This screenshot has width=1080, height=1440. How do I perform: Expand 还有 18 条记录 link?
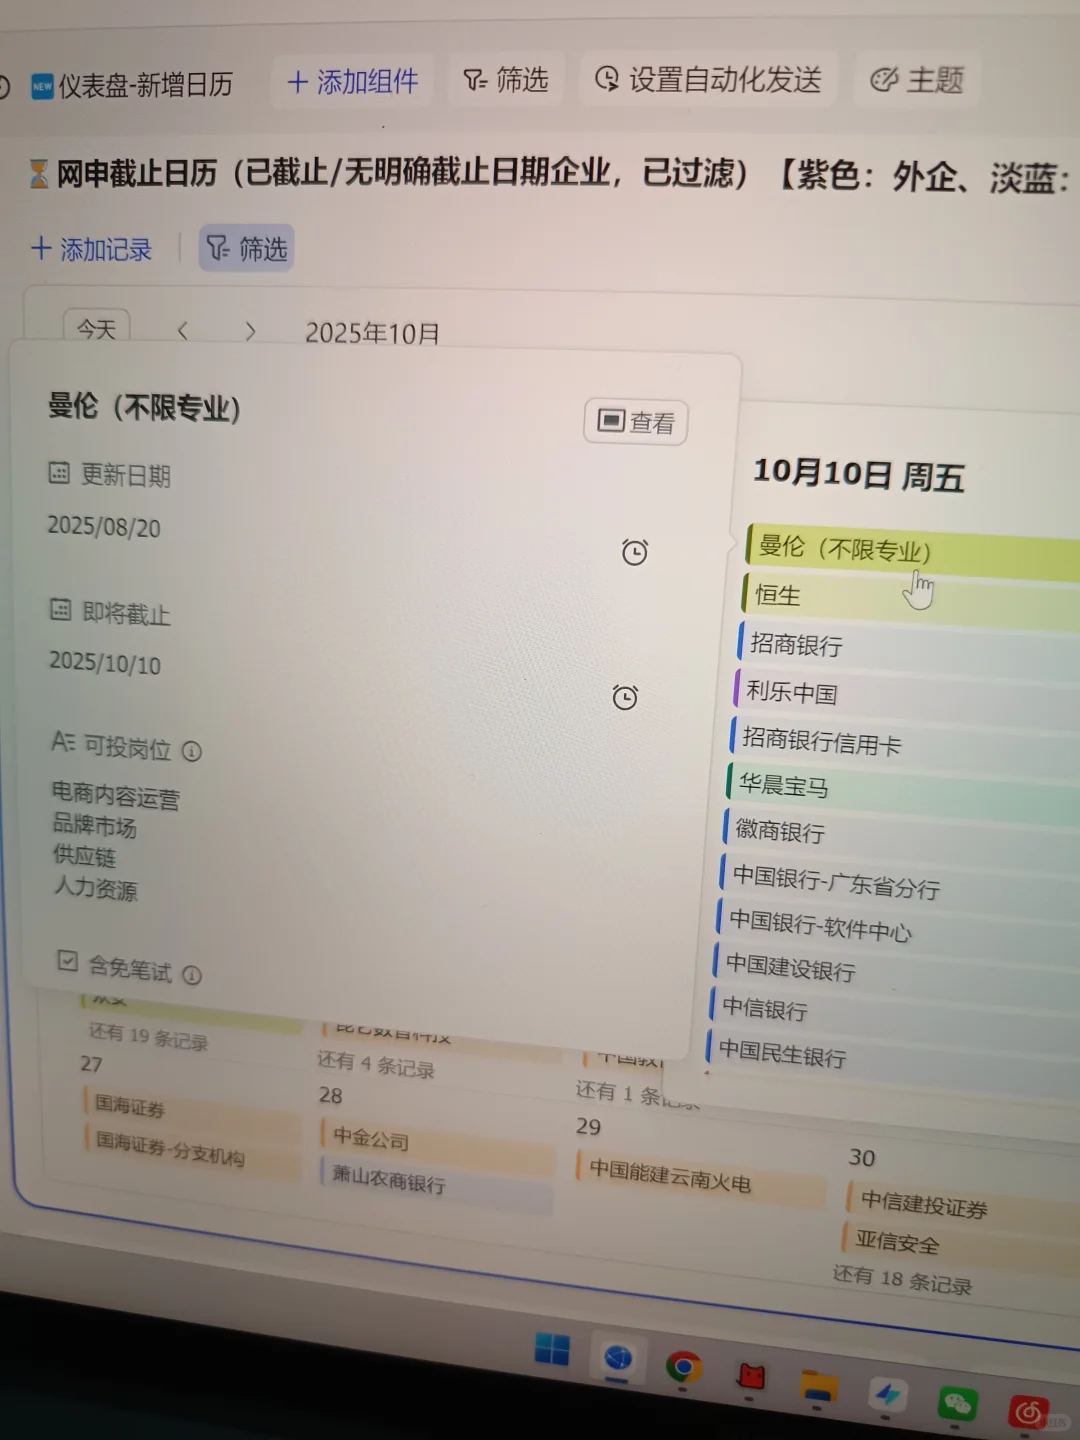[902, 1279]
